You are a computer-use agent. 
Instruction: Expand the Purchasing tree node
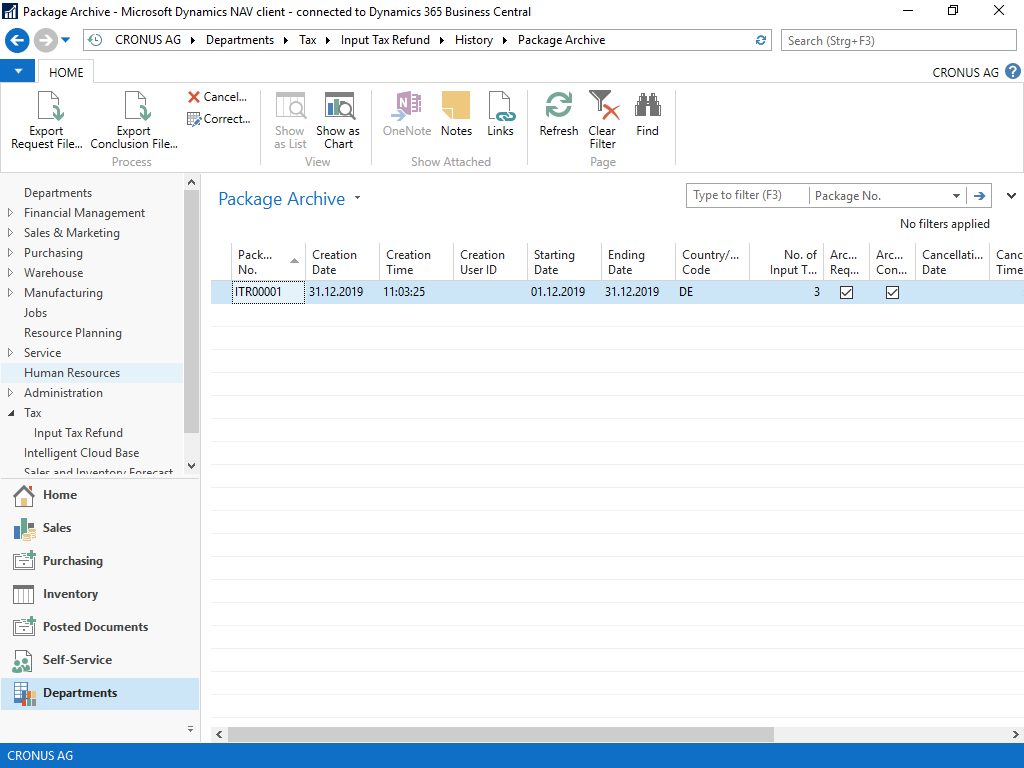click(10, 253)
